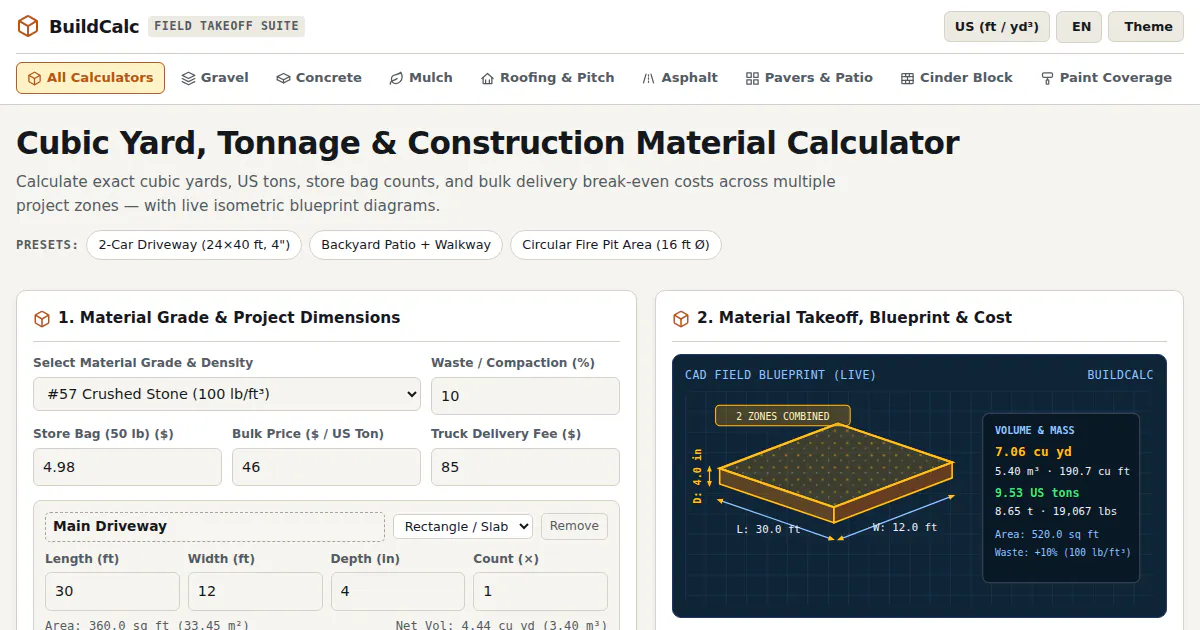Viewport: 1200px width, 630px height.
Task: Open the Rectangle / Slab shape dropdown
Action: (463, 527)
